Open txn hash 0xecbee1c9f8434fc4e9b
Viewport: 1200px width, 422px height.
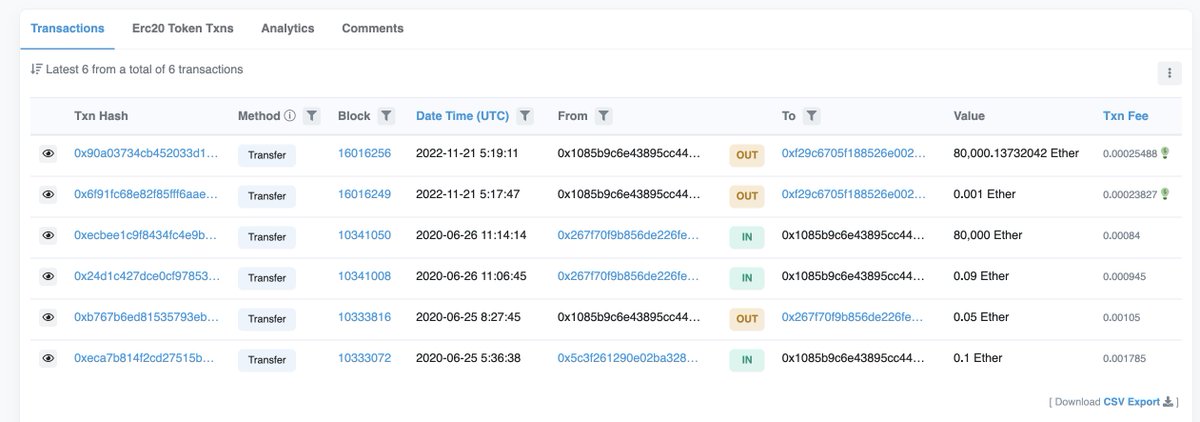click(x=146, y=236)
